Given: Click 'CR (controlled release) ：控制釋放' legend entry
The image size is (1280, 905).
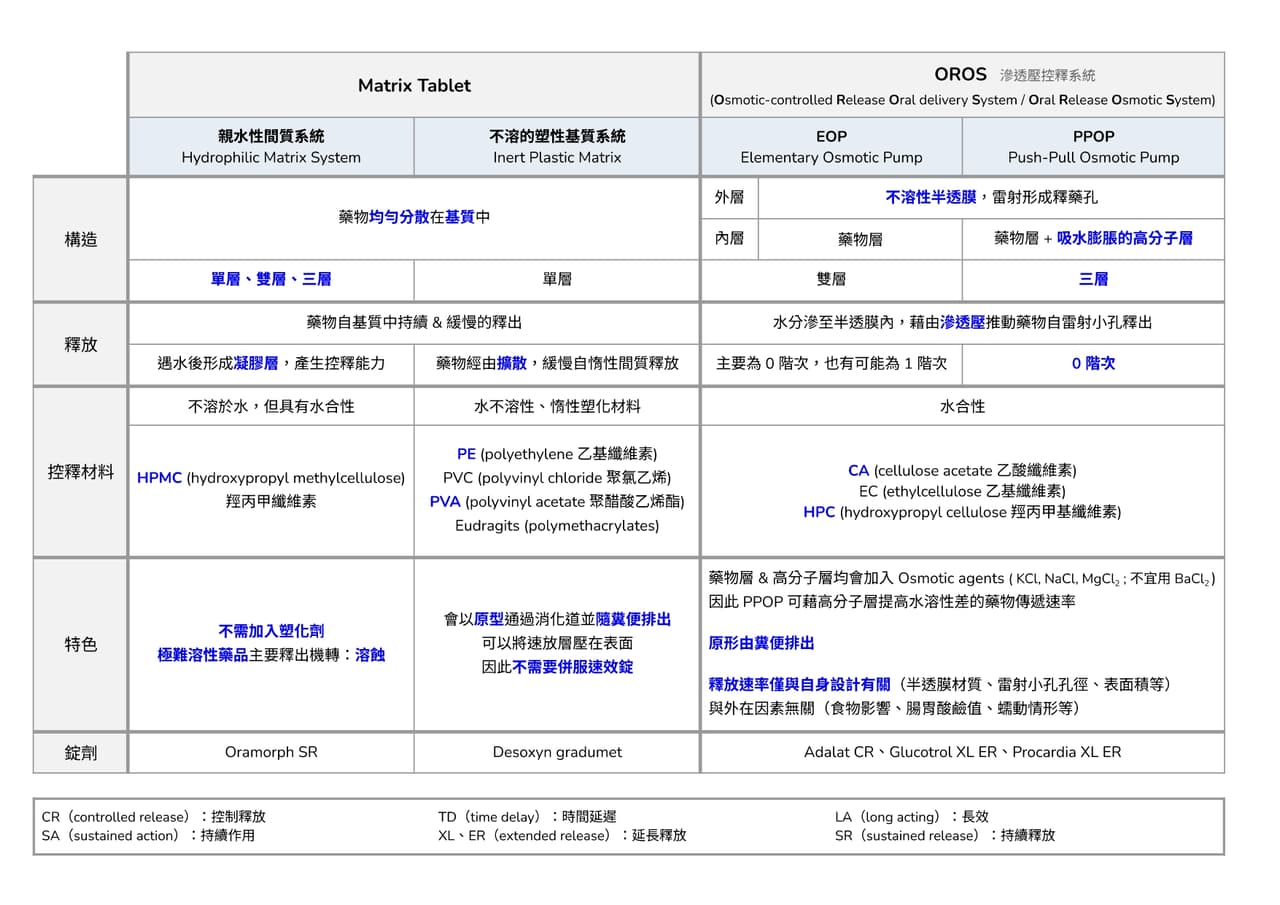Looking at the screenshot, I should coord(154,817).
